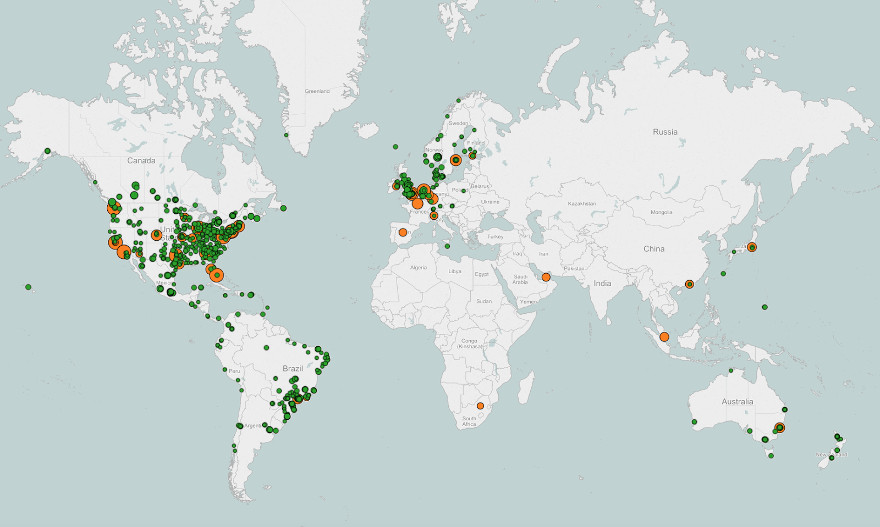Click the green marker in Alaska
The image size is (880, 527).
[47, 152]
